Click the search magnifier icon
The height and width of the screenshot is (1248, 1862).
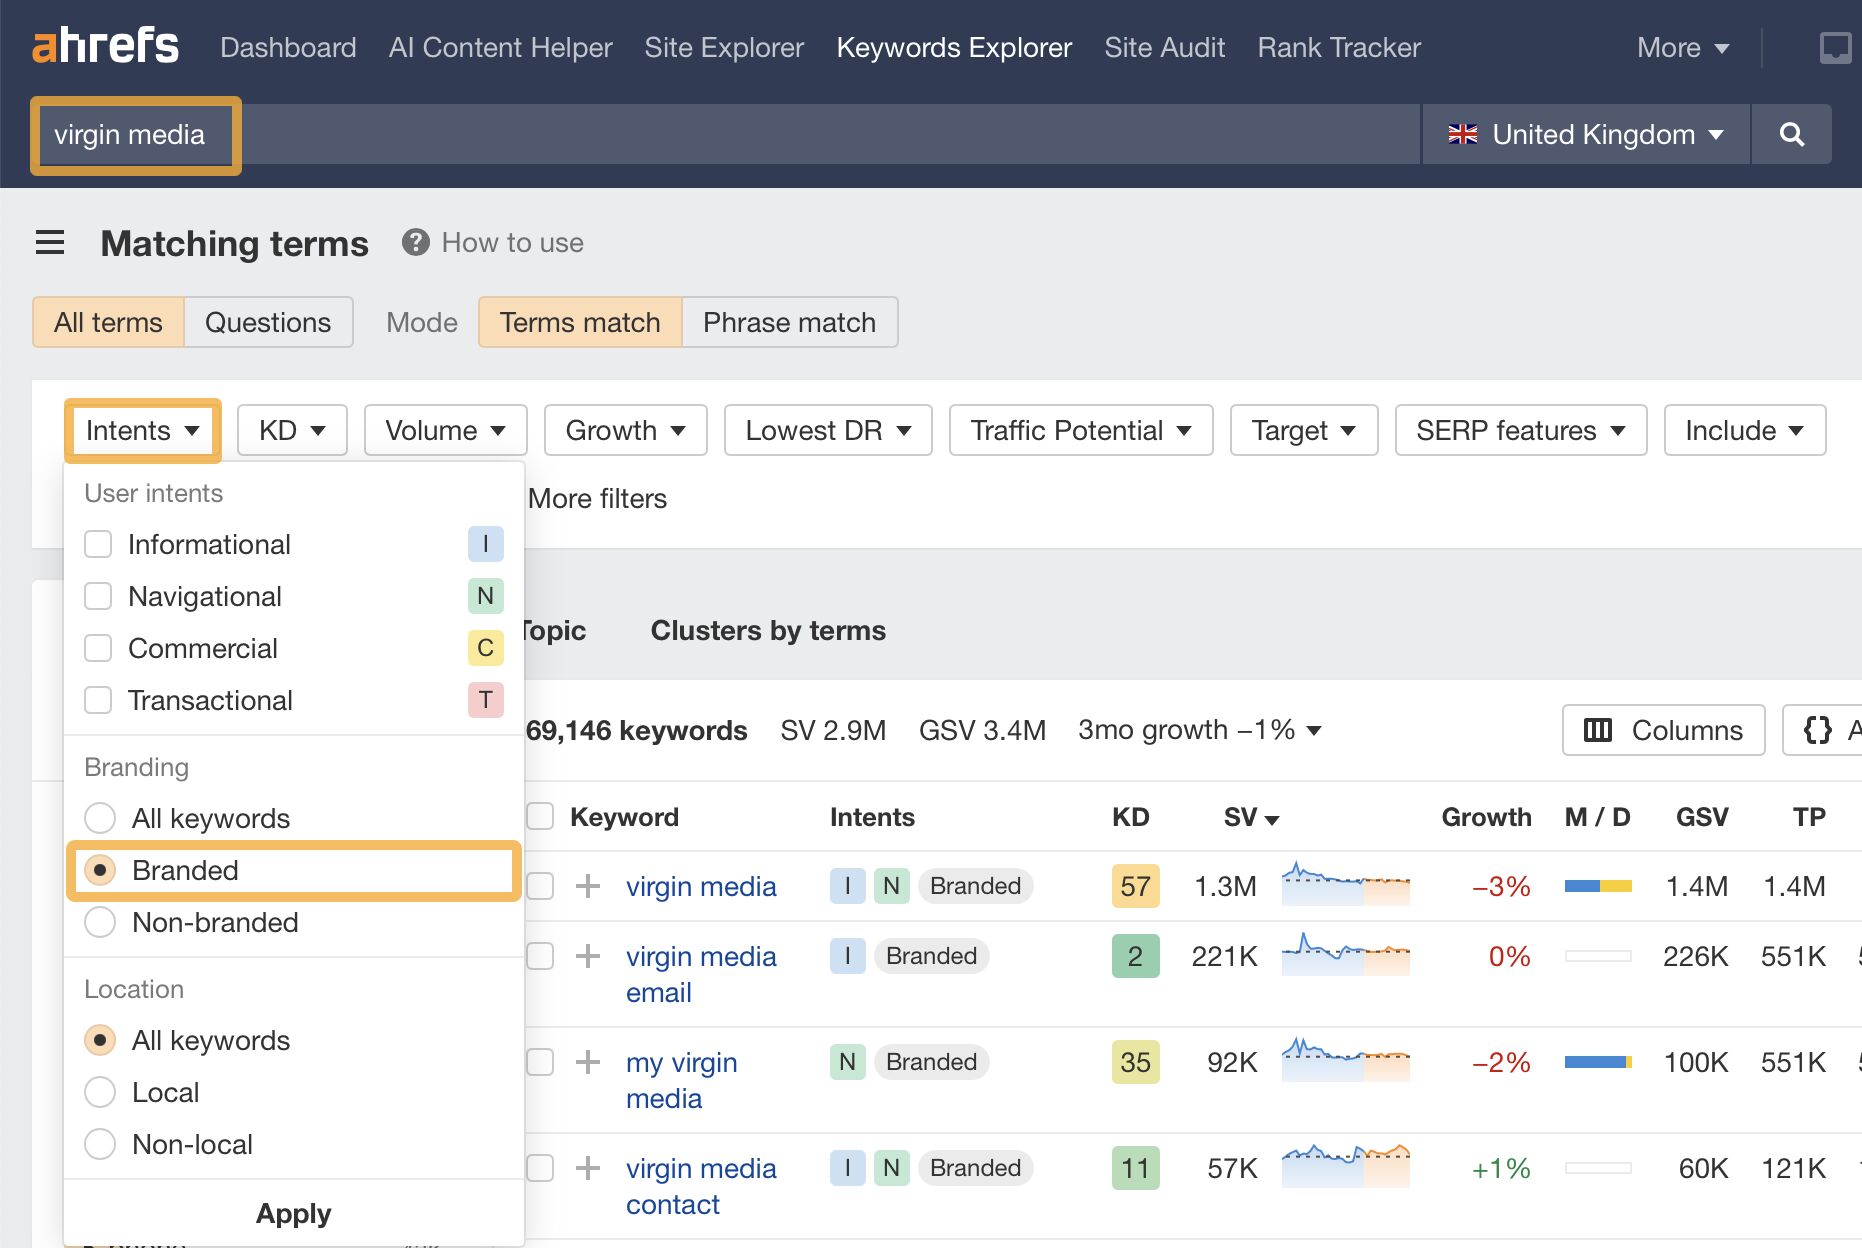1792,134
